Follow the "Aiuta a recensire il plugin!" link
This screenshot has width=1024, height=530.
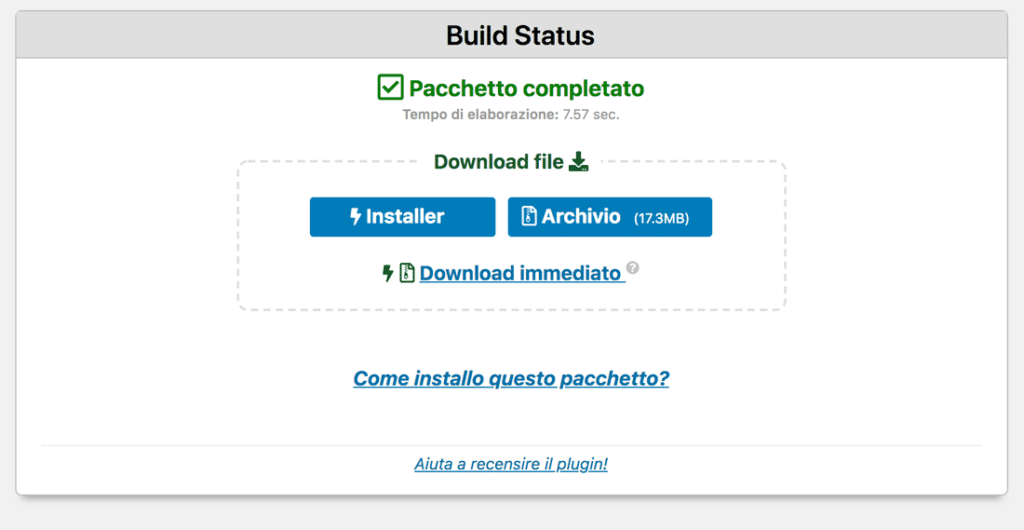(511, 464)
